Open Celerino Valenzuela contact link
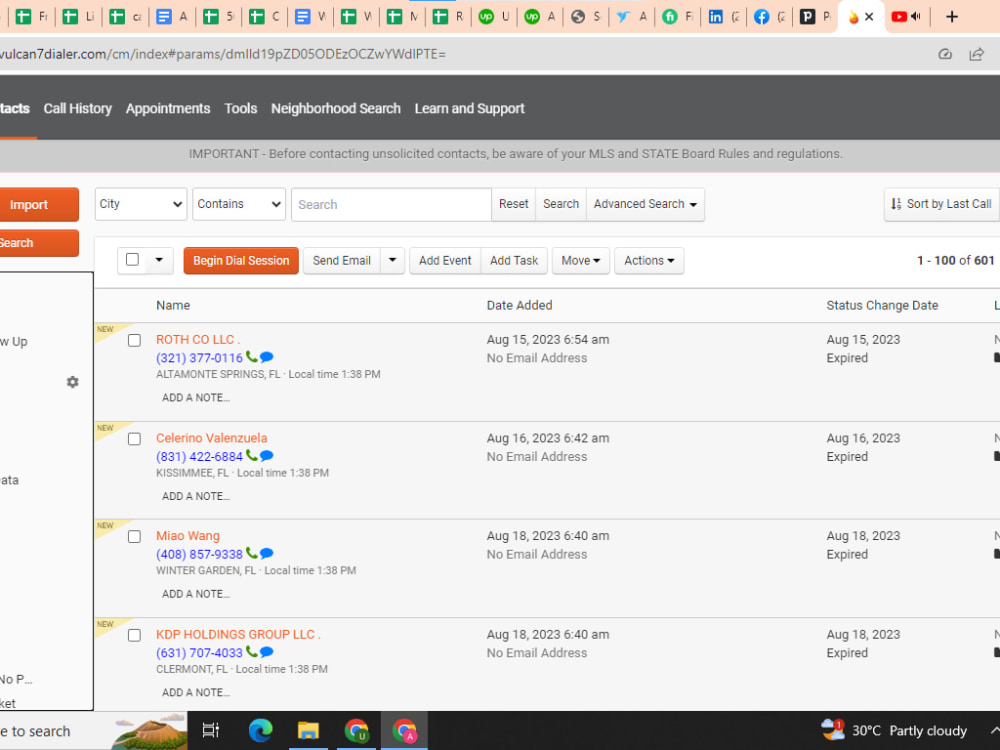The image size is (1000, 750). [x=212, y=438]
